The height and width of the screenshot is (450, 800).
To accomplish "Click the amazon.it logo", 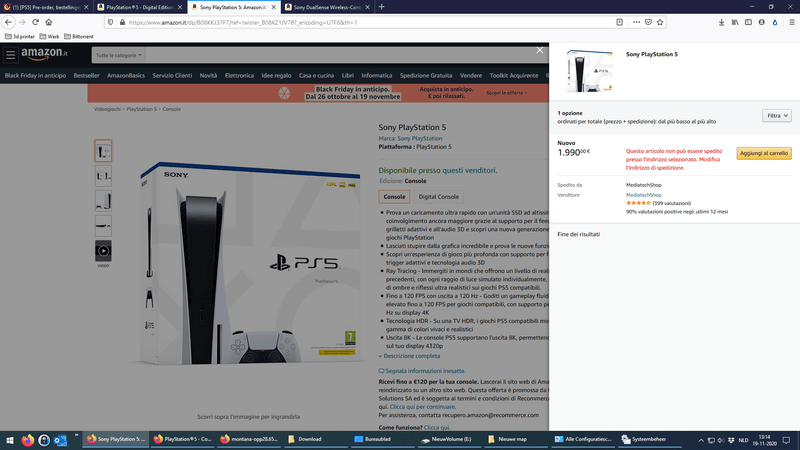I will 44,54.
